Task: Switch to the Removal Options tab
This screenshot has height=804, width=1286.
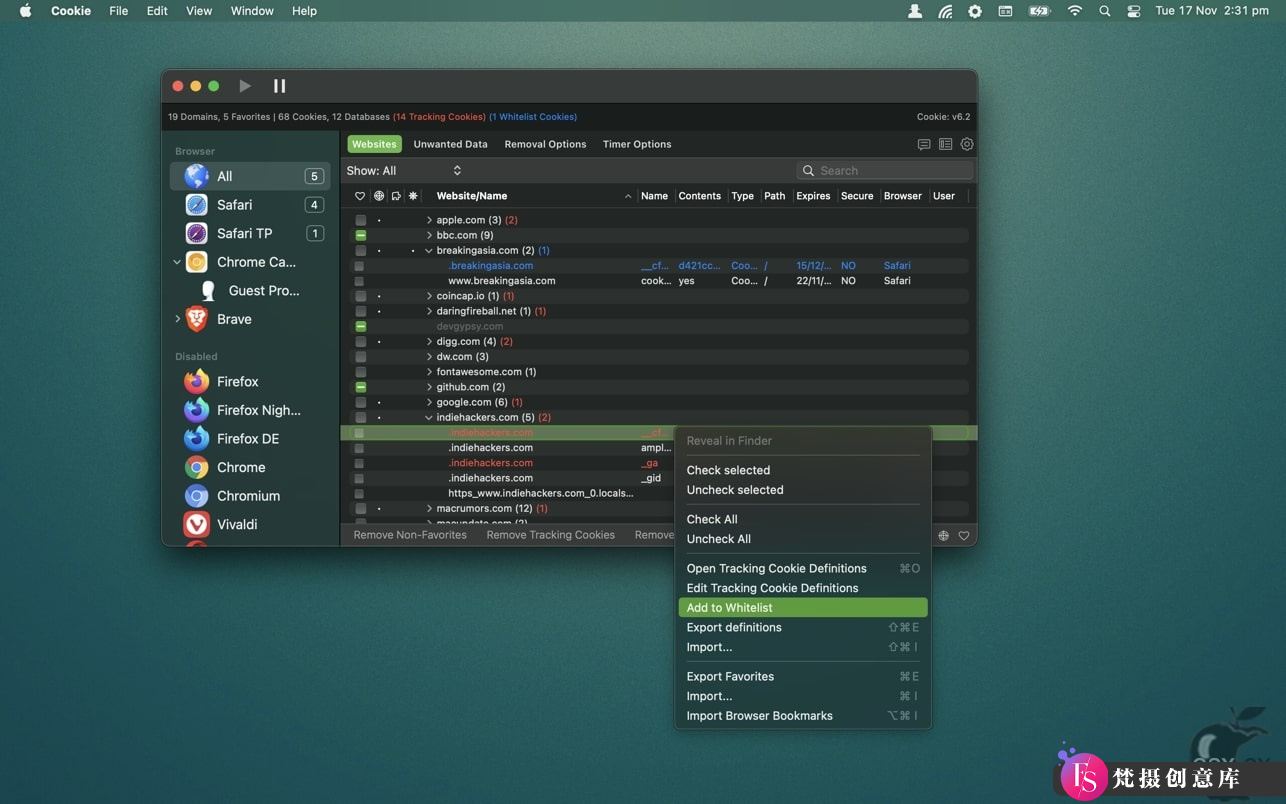Action: (x=545, y=144)
